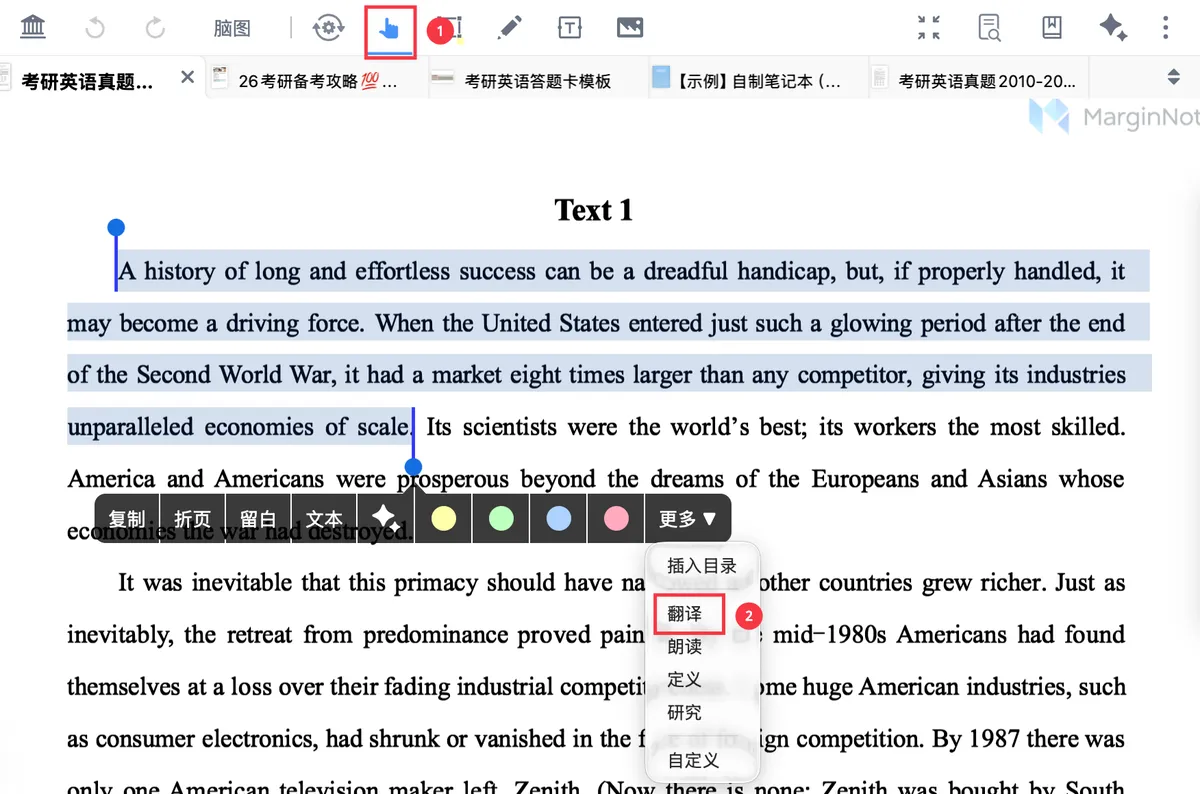Screen dimensions: 1200x794
Task: Choose the pink highlight color
Action: 617,518
